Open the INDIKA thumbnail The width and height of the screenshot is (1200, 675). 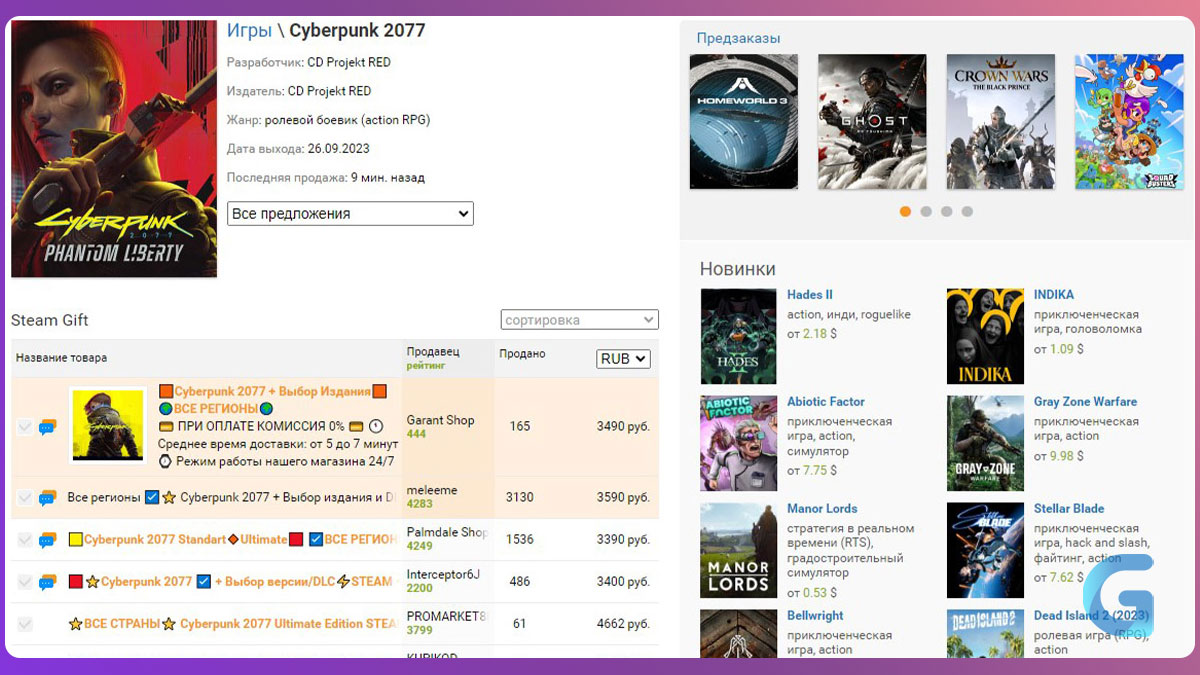coord(986,336)
